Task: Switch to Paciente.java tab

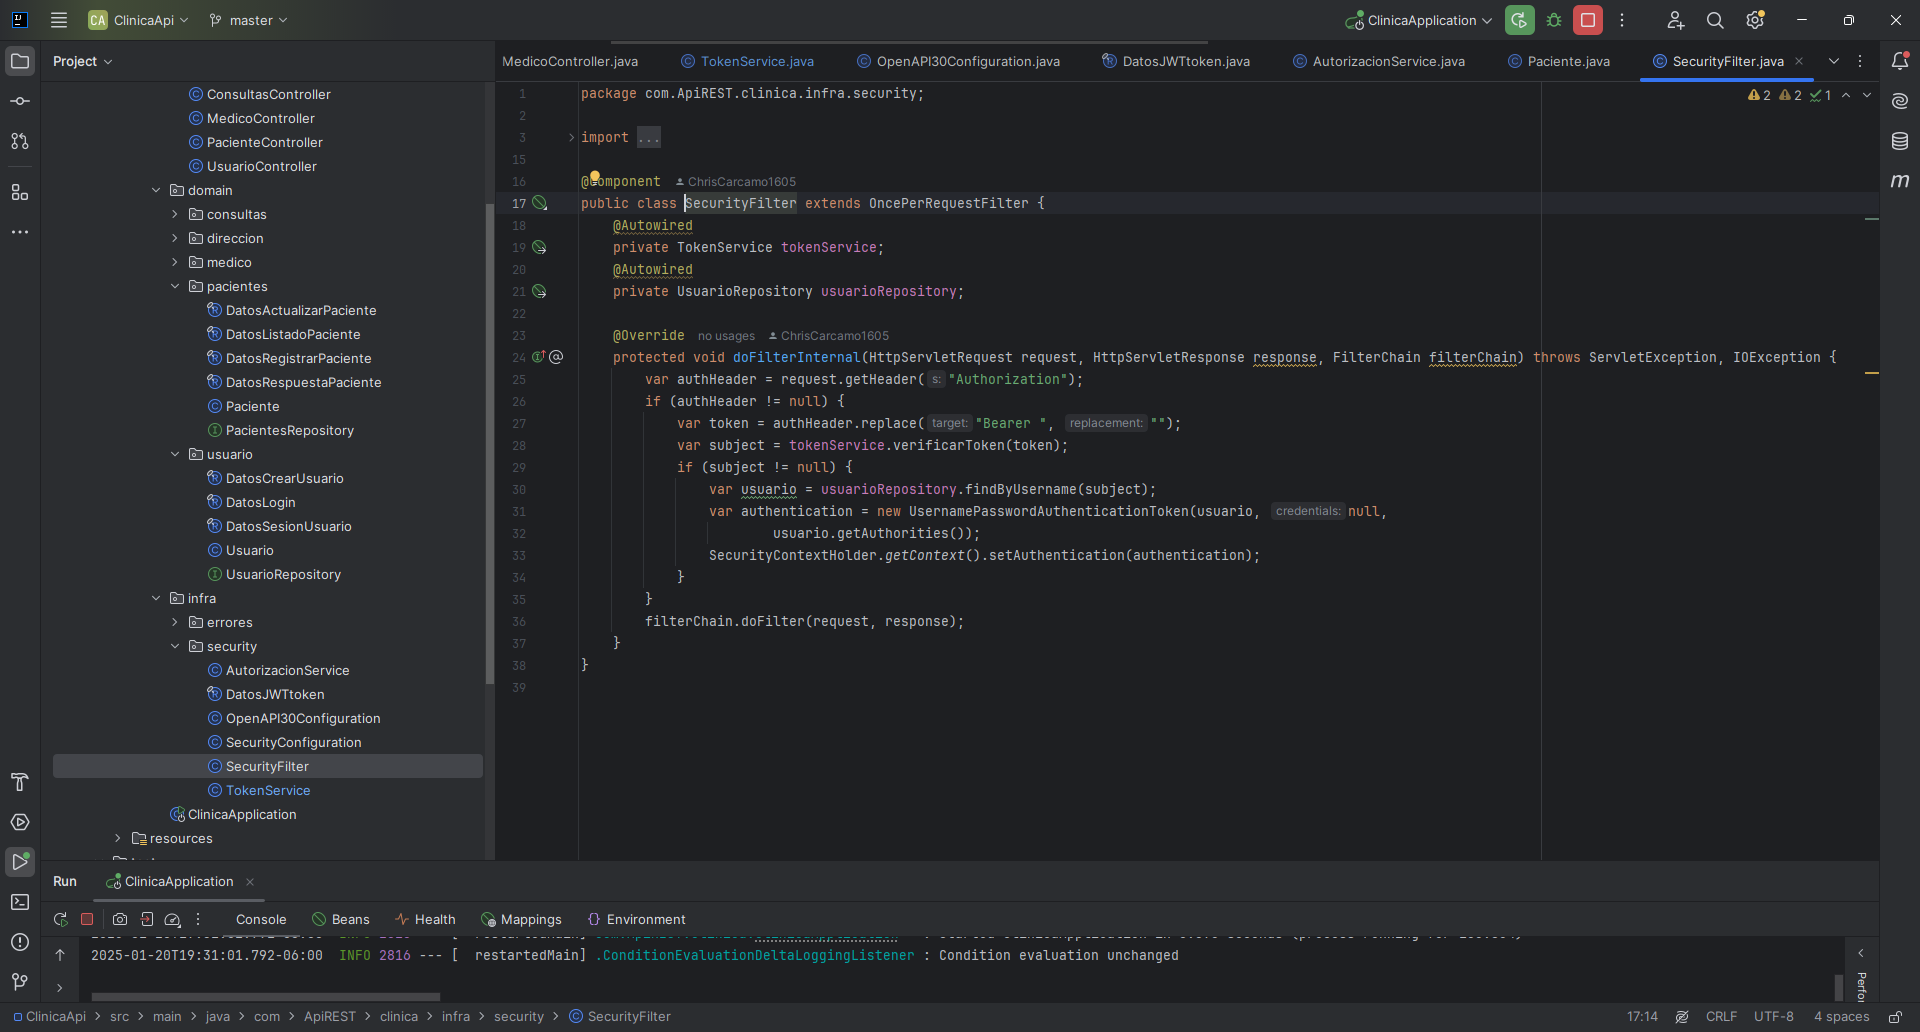Action: (1559, 61)
